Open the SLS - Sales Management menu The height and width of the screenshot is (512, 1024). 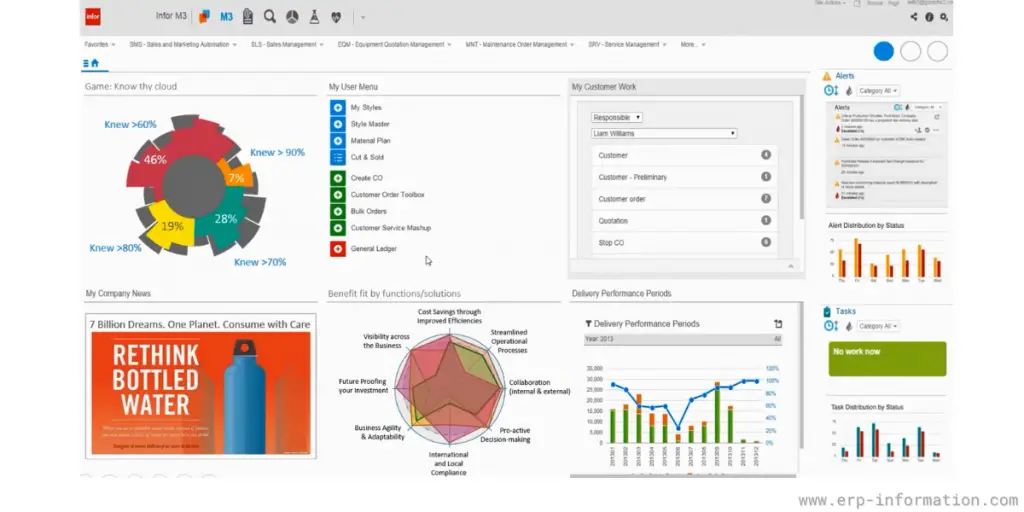tap(287, 44)
